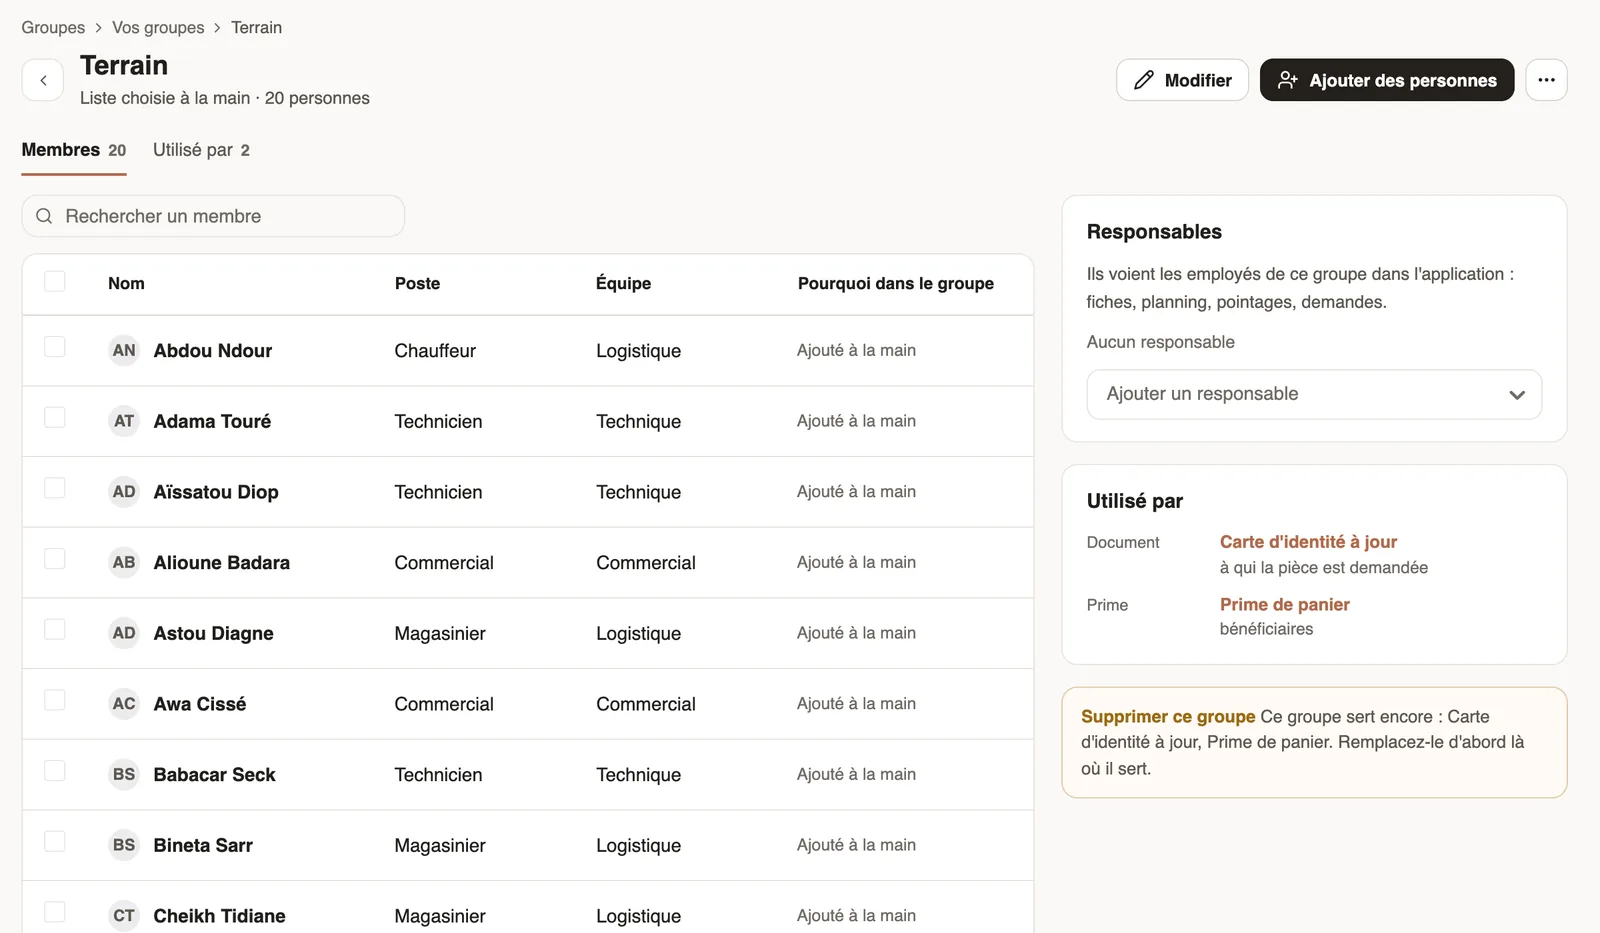Click the Nom column header
The image size is (1600, 933).
126,284
